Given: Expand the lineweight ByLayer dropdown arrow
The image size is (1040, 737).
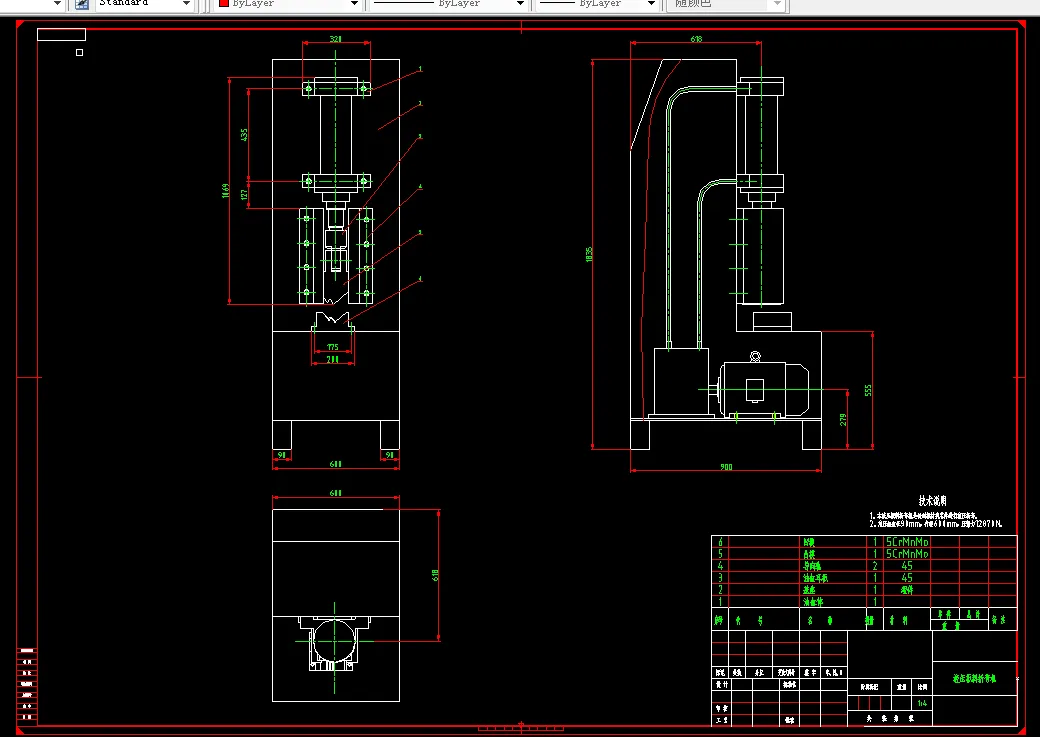Looking at the screenshot, I should [651, 4].
